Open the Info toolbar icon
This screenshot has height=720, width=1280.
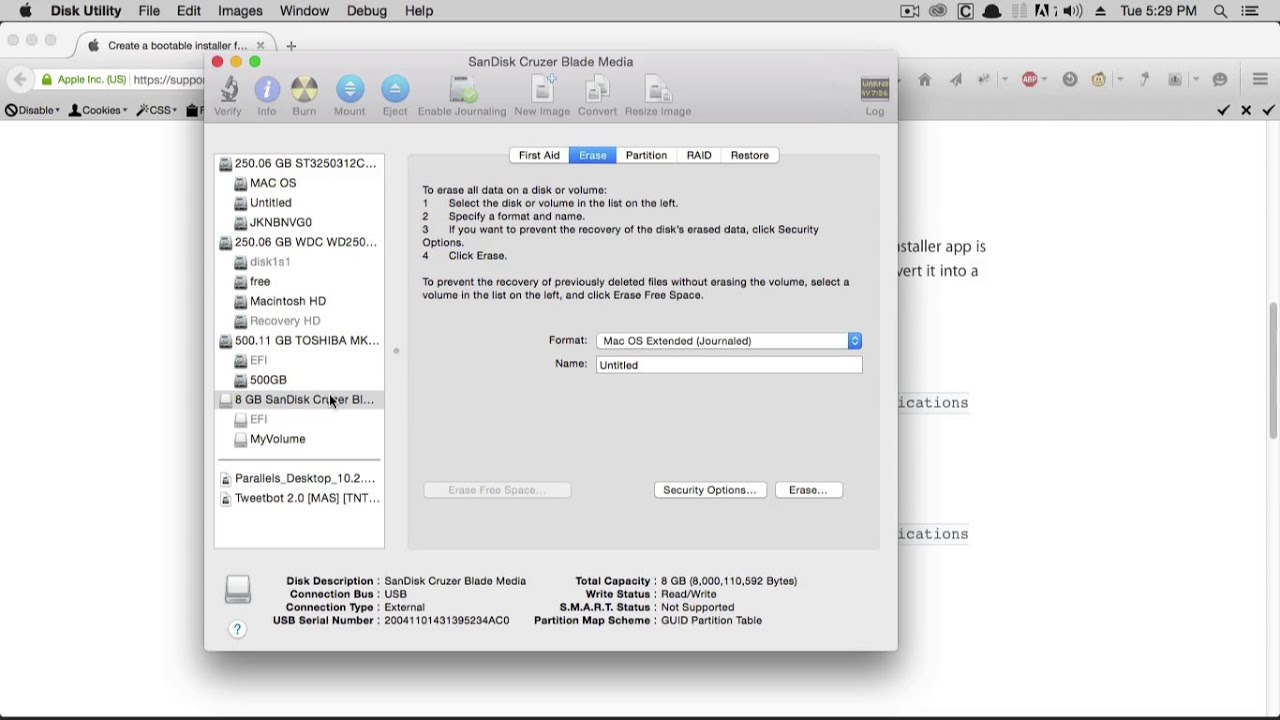tap(267, 89)
